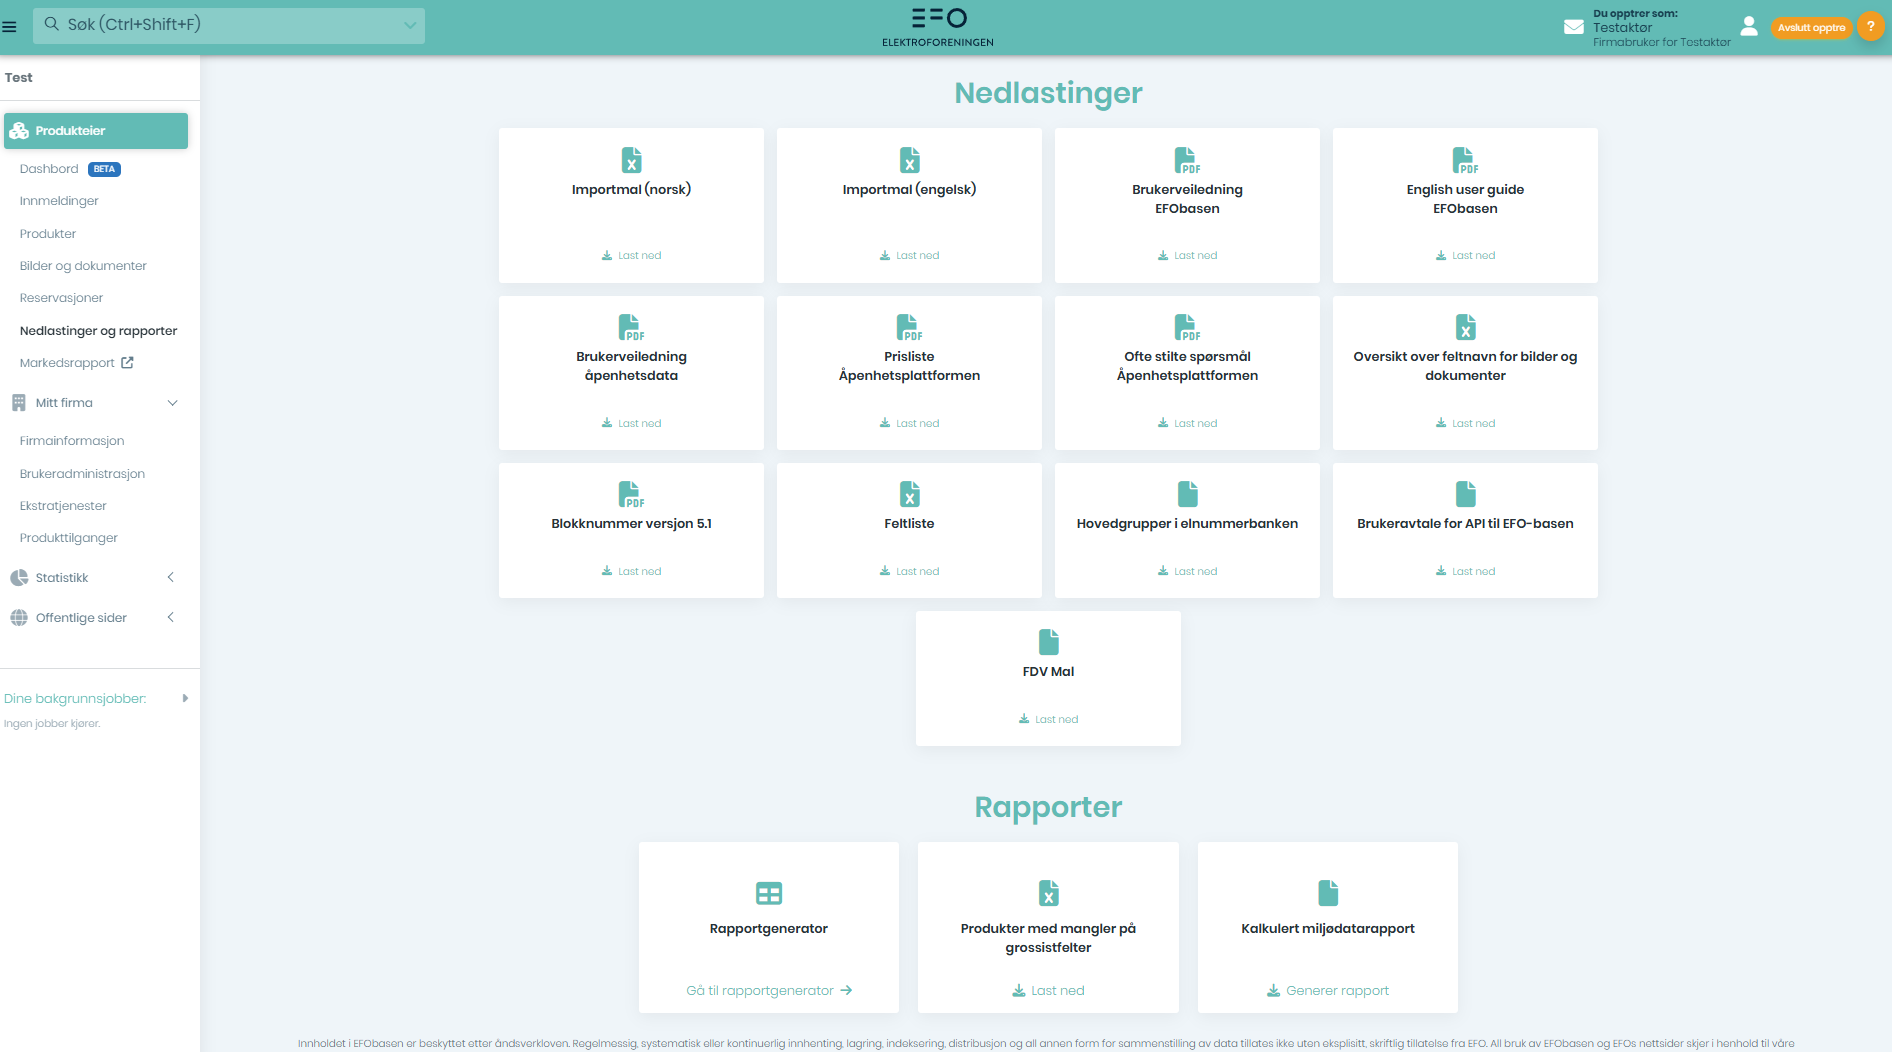This screenshot has width=1892, height=1052.
Task: Follow the Gå til rapportgenerator link
Action: [768, 990]
